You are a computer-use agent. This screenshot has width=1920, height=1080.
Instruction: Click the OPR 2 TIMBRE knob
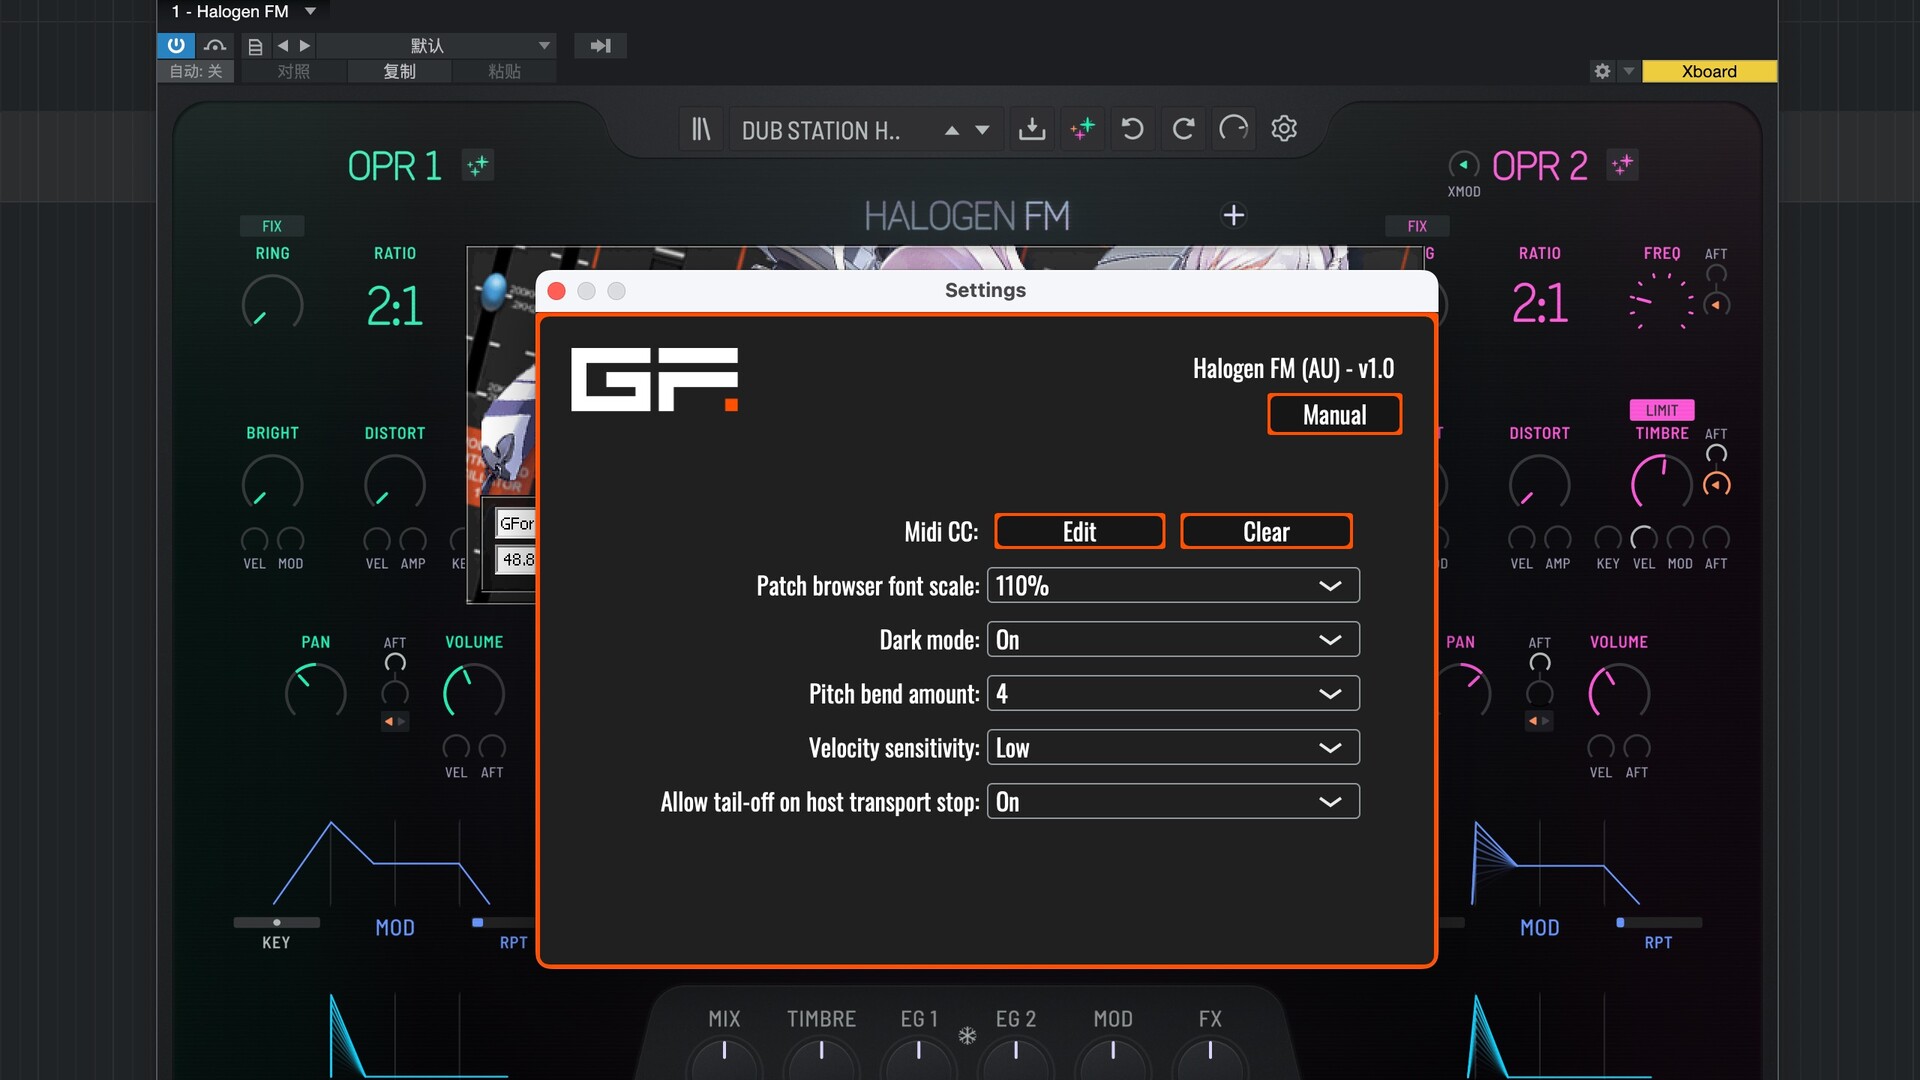tap(1661, 483)
